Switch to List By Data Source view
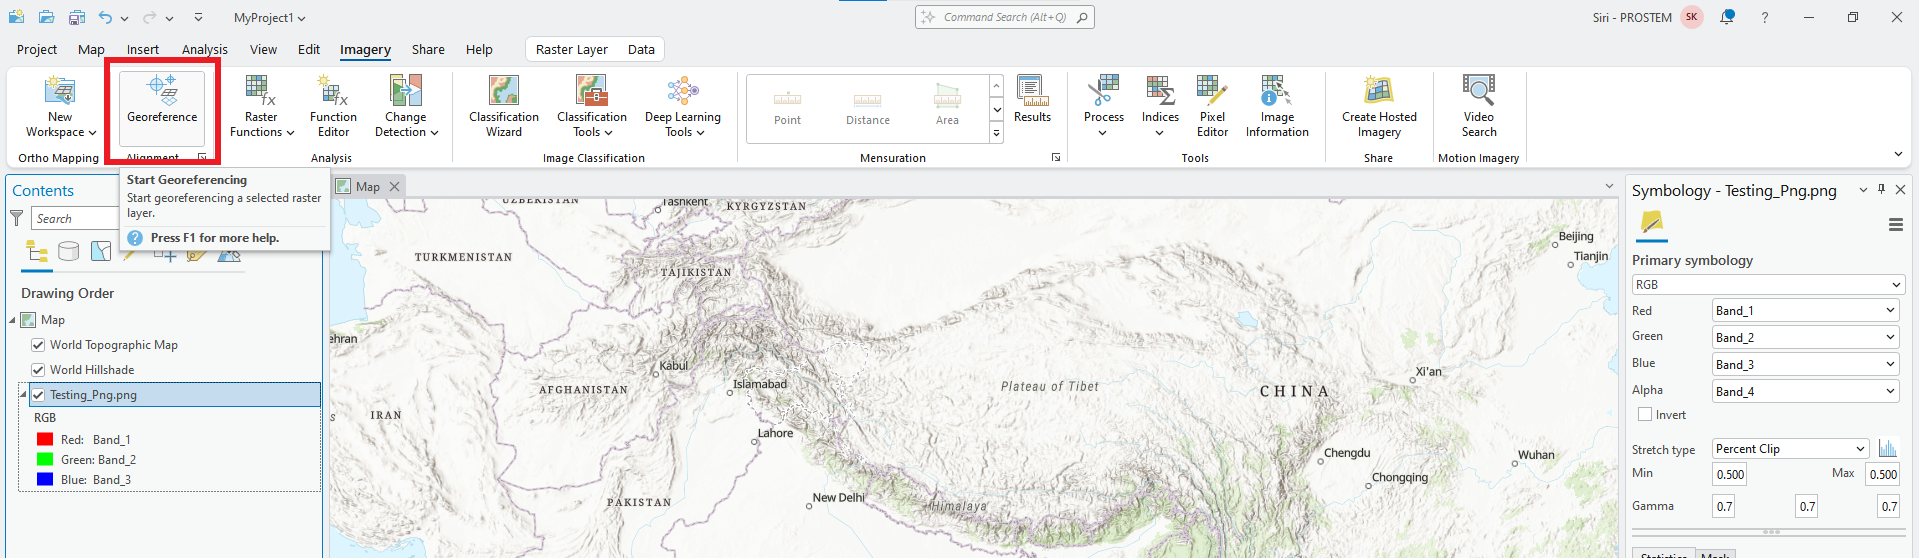Image resolution: width=1919 pixels, height=558 pixels. click(x=68, y=251)
